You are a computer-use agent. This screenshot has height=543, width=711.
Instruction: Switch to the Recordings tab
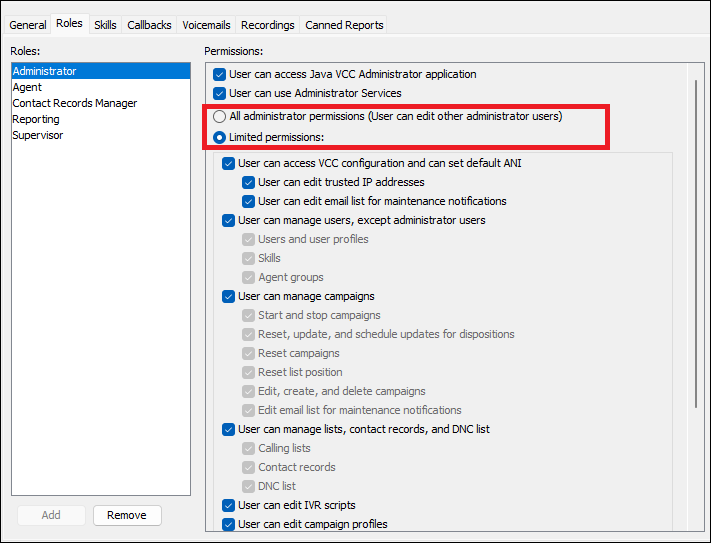click(268, 25)
